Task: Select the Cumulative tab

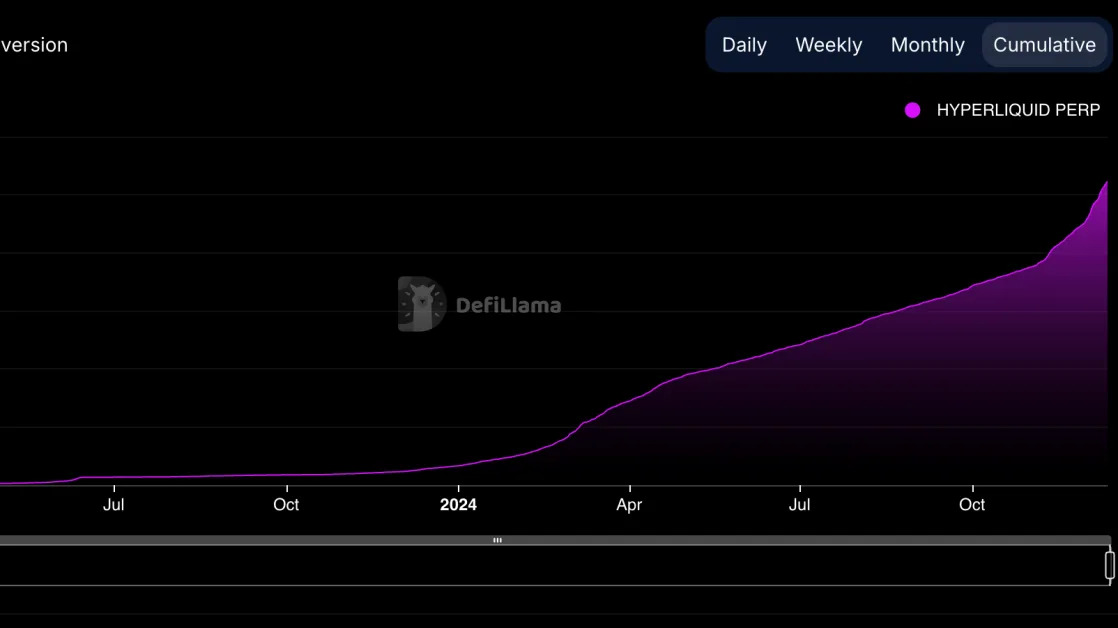Action: pos(1044,45)
